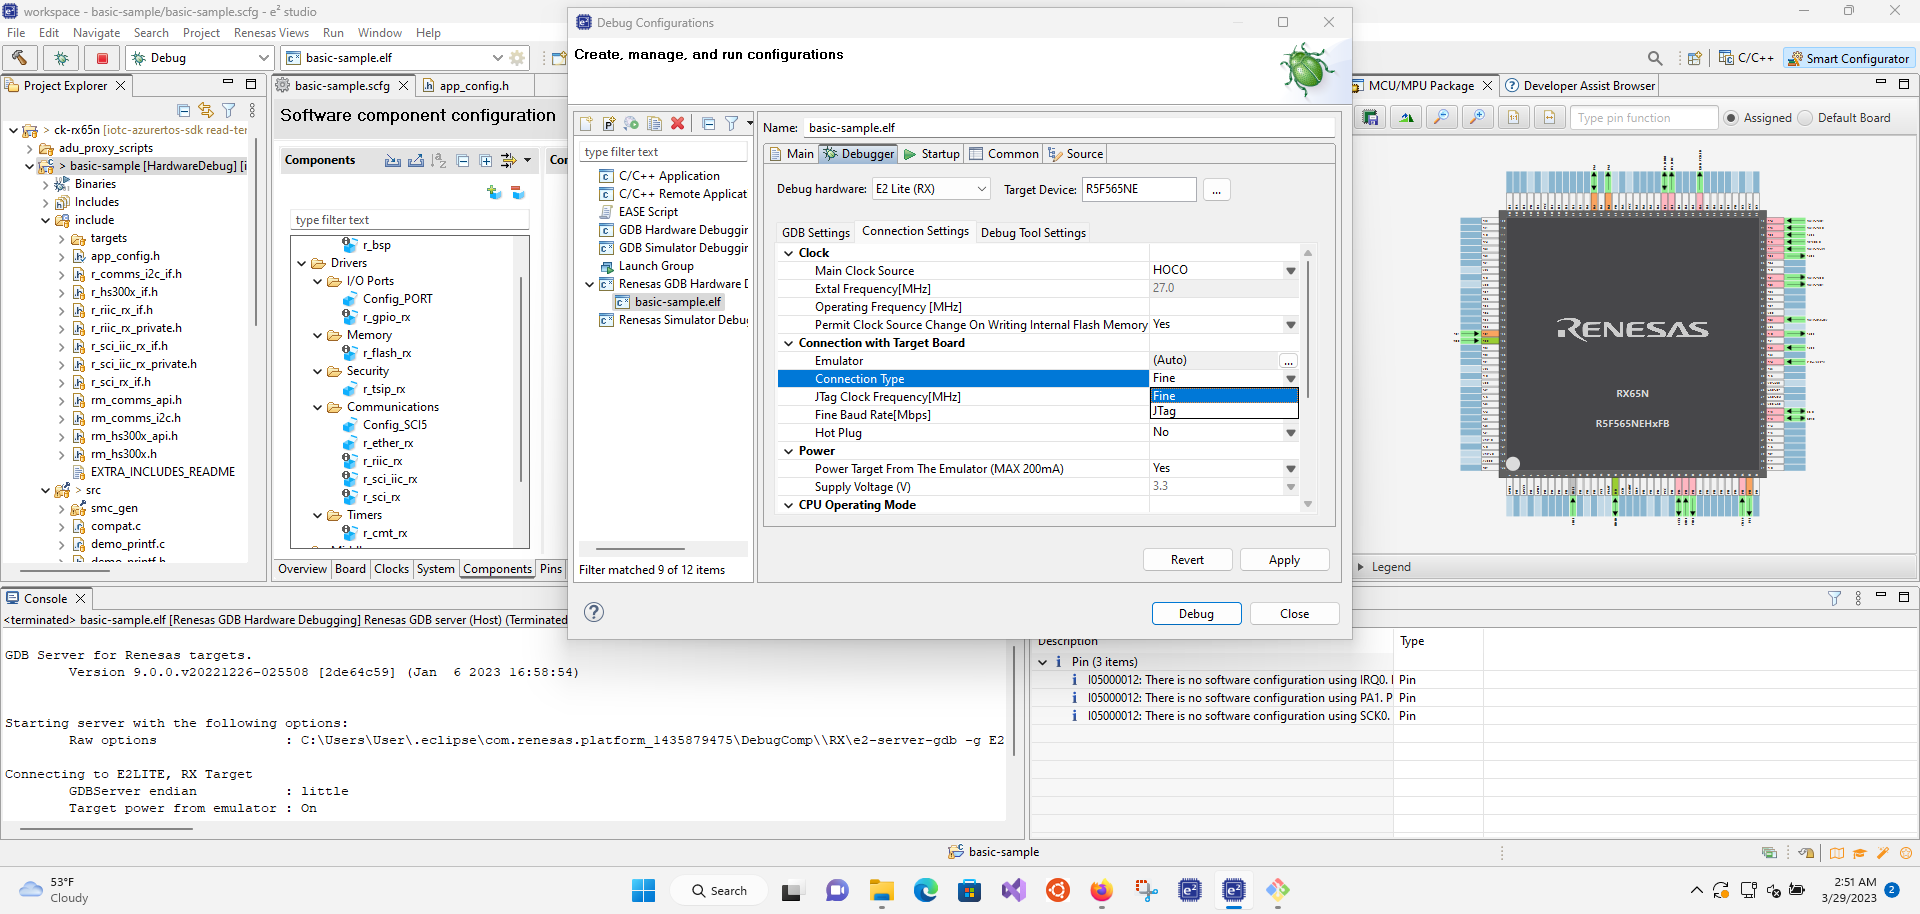Click the configuration tree filter text field
The width and height of the screenshot is (1920, 914).
click(664, 152)
